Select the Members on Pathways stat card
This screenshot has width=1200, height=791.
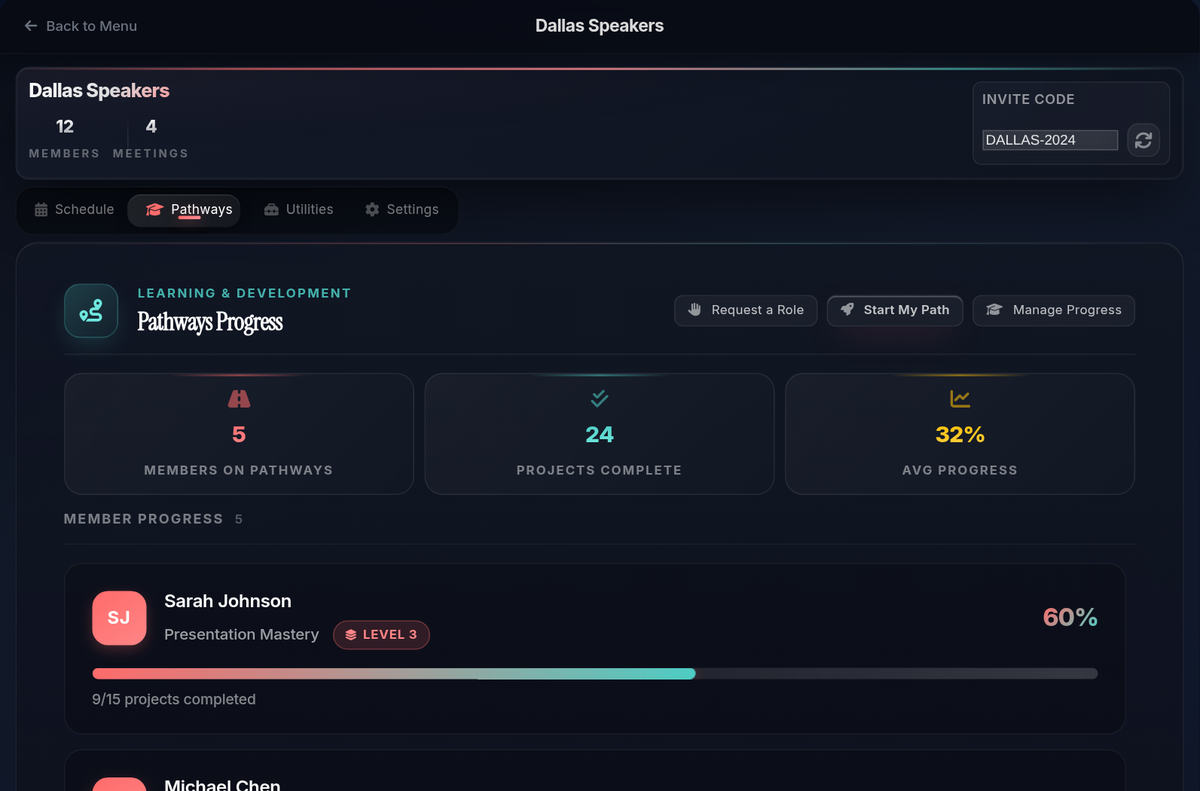(239, 434)
